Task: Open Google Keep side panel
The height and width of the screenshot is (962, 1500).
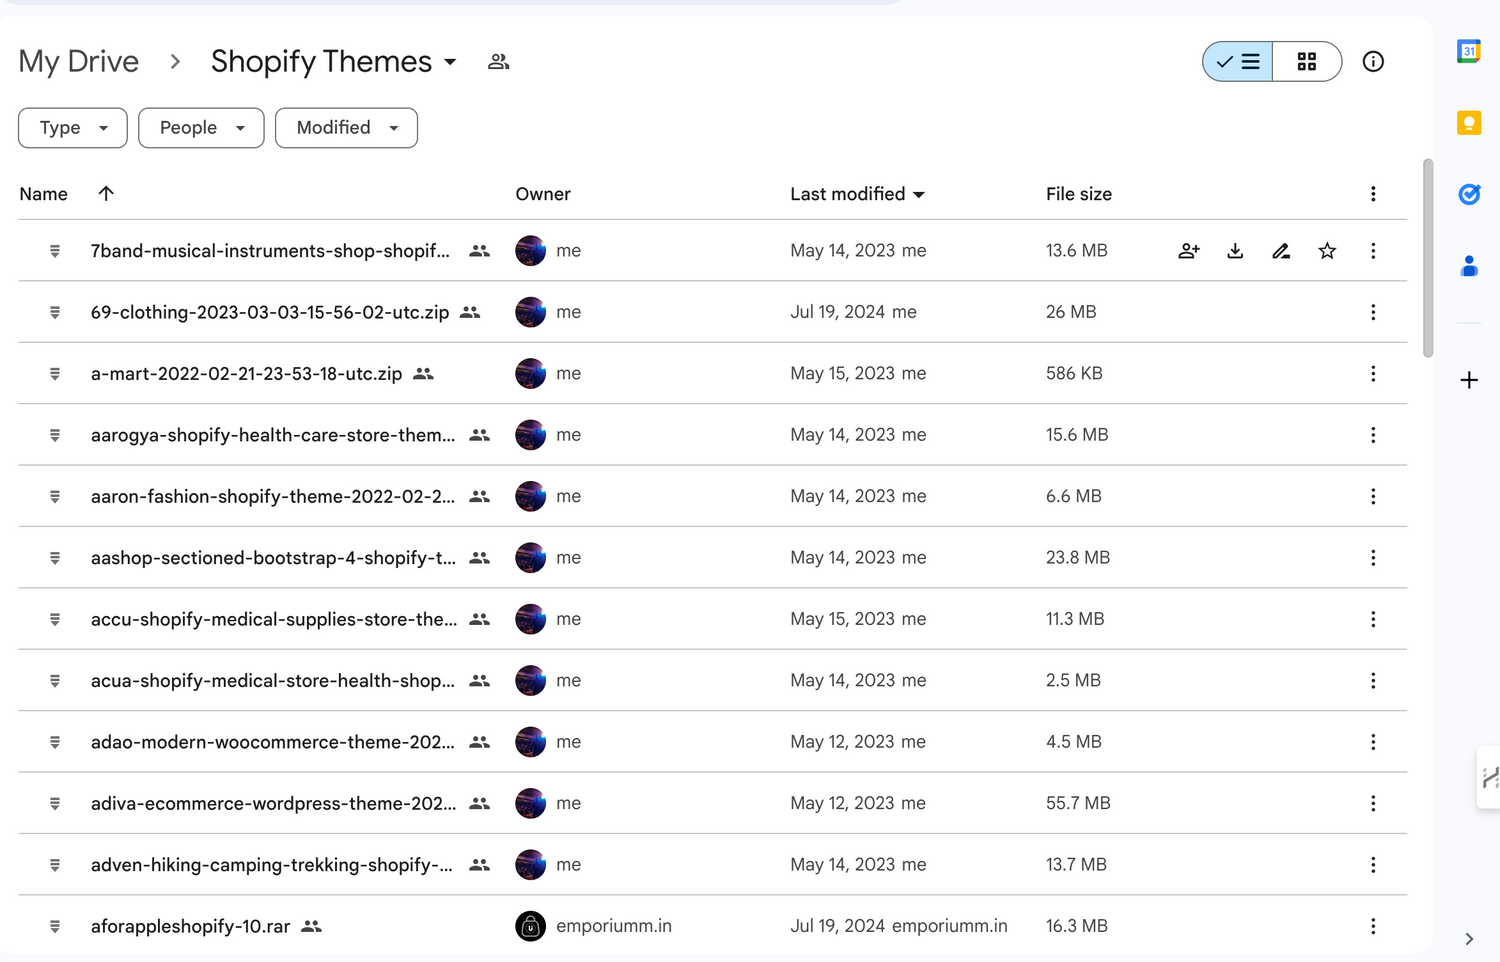Action: pyautogui.click(x=1468, y=123)
